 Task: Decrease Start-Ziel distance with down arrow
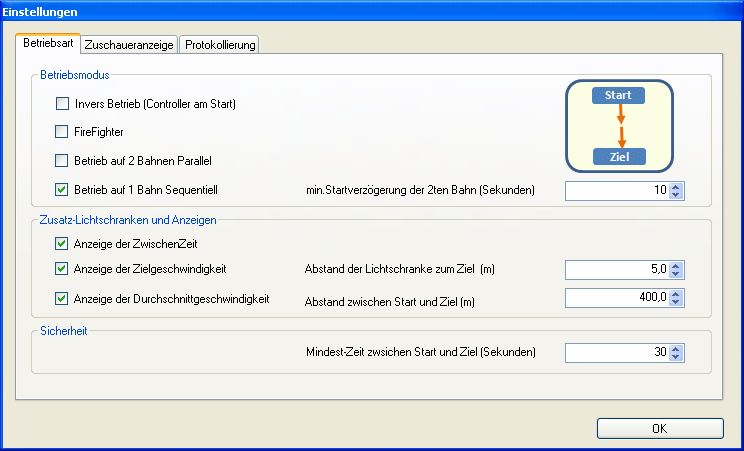[677, 302]
